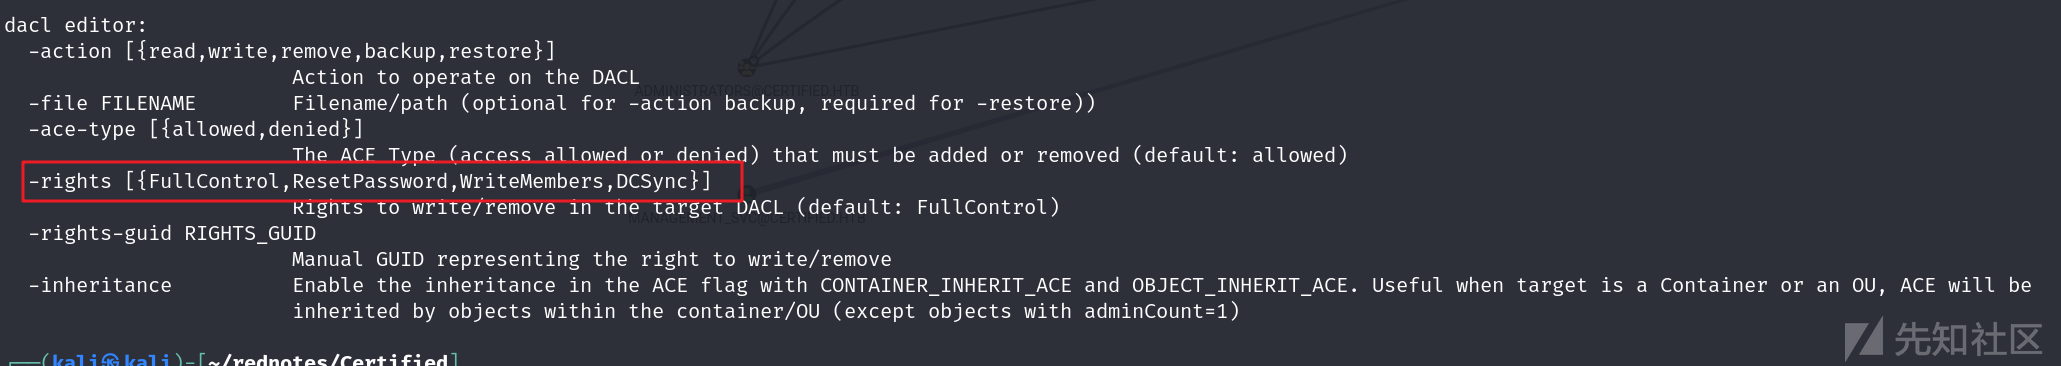2061x366 pixels.
Task: Click the watermark logo icon
Action: pos(1864,340)
